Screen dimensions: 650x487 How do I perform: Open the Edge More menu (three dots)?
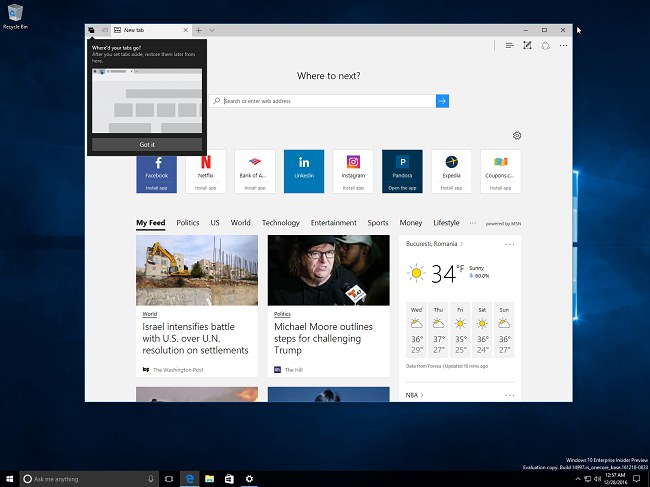[x=563, y=46]
